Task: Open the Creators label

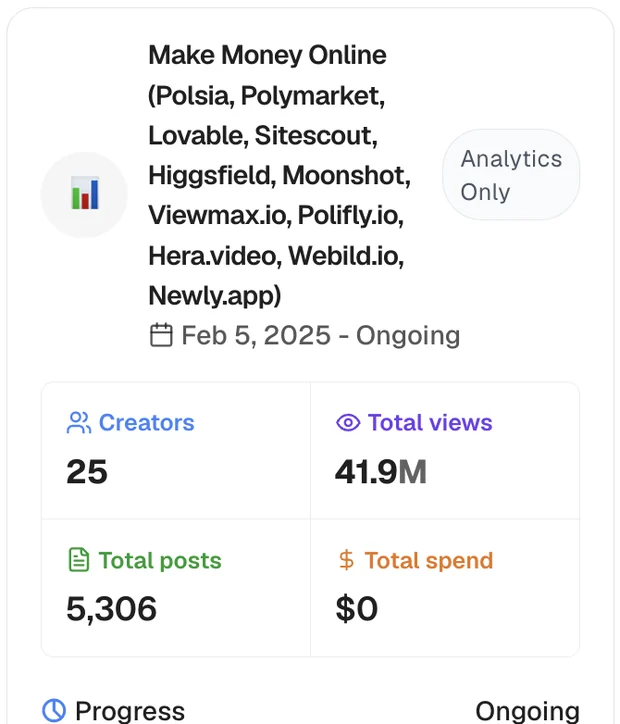Action: coord(146,422)
